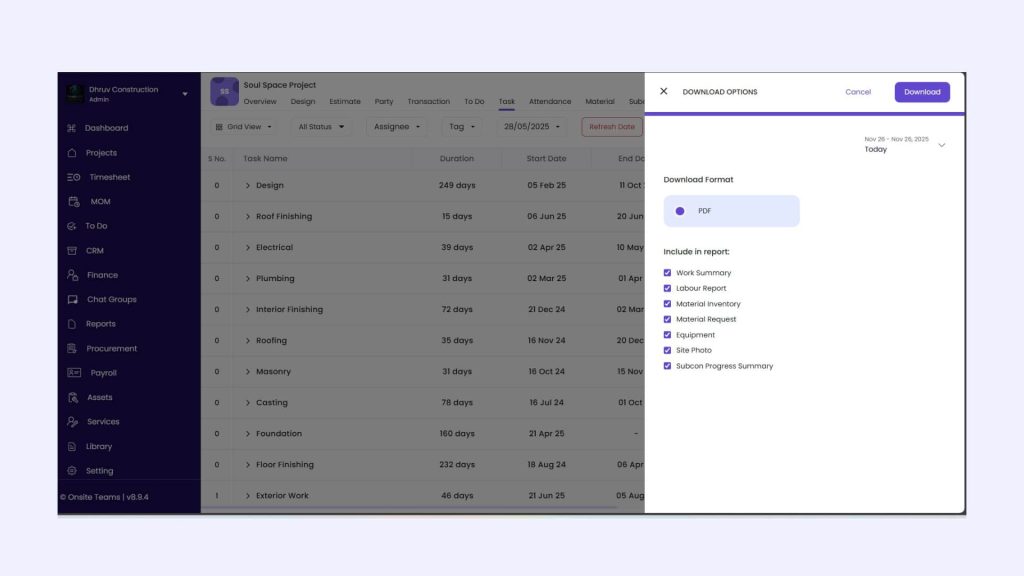Open Projects via its sidebar icon
This screenshot has height=576, width=1024.
click(x=72, y=153)
